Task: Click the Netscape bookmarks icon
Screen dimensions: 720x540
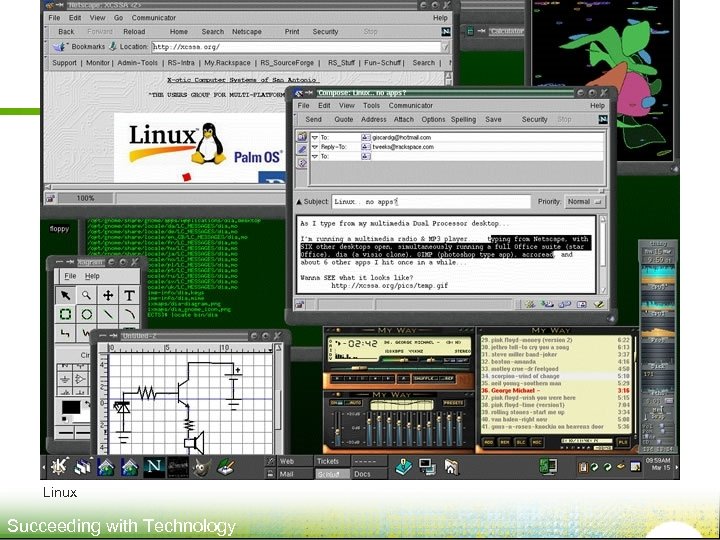Action: tap(59, 47)
